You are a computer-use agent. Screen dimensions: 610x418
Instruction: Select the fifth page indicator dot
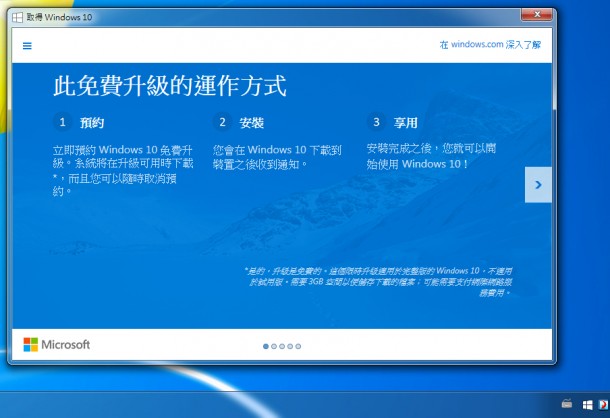[x=298, y=346]
